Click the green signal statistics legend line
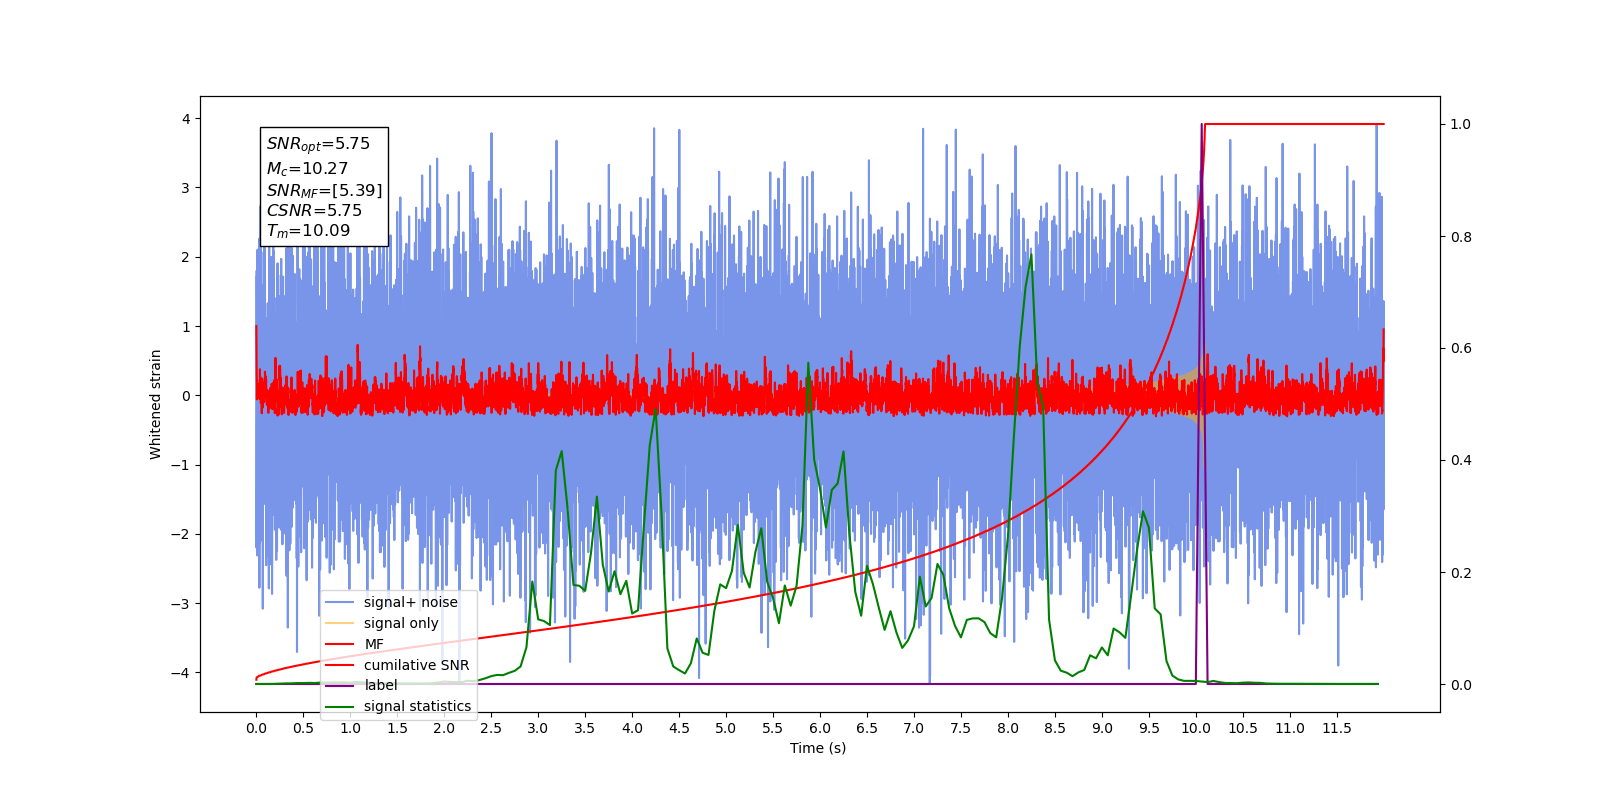Screen dimensions: 1600x800 click(340, 706)
